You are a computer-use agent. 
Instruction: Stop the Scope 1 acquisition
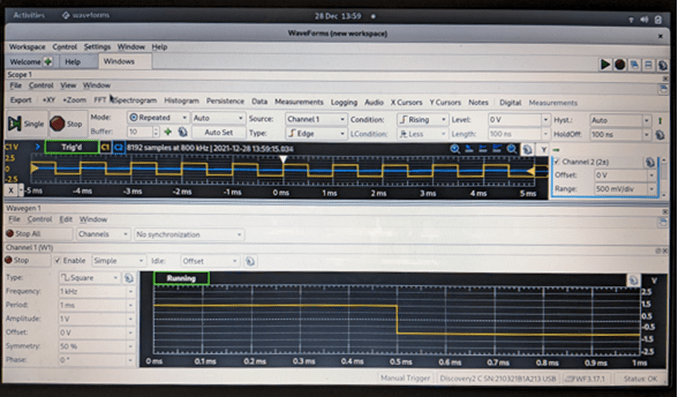pos(66,124)
